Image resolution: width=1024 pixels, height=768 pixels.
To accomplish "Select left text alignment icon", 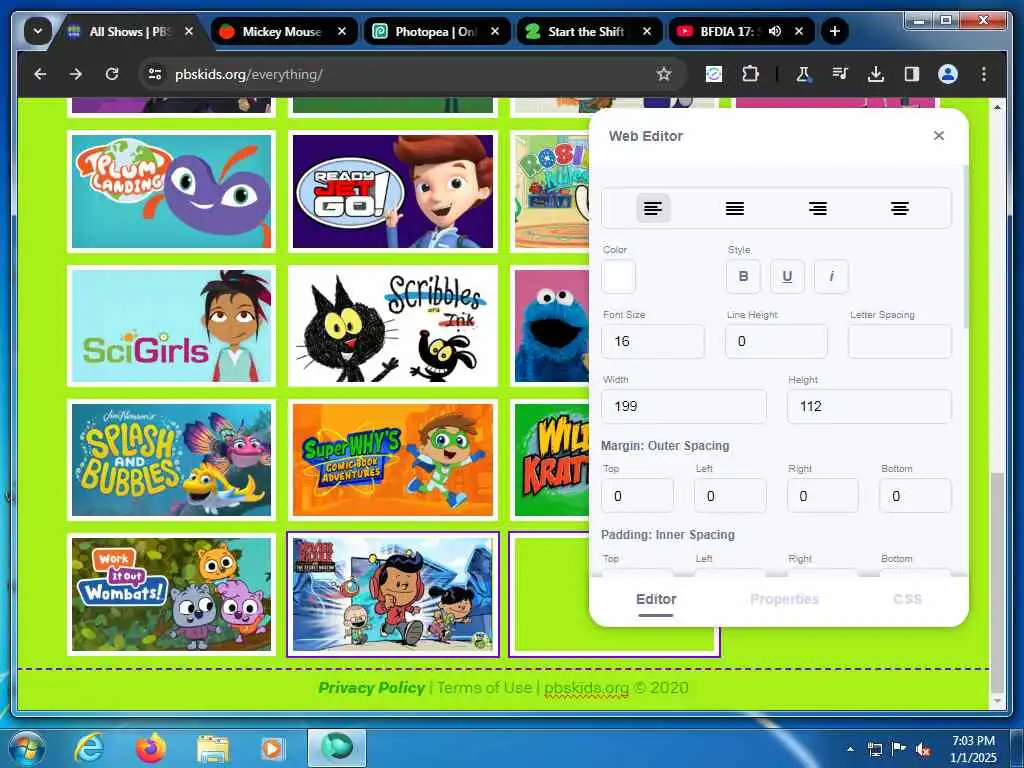I will (x=653, y=208).
